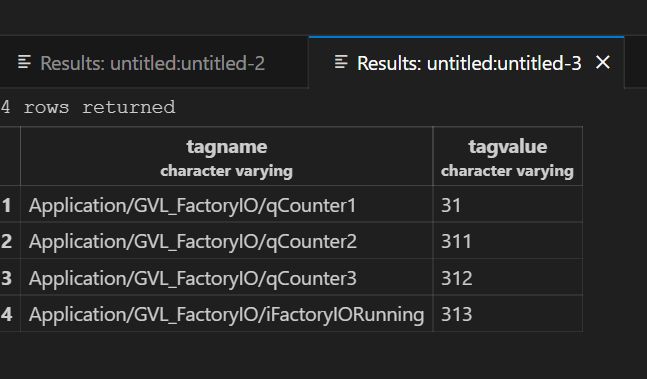Click the qCounter1 tagname cell

227,204
